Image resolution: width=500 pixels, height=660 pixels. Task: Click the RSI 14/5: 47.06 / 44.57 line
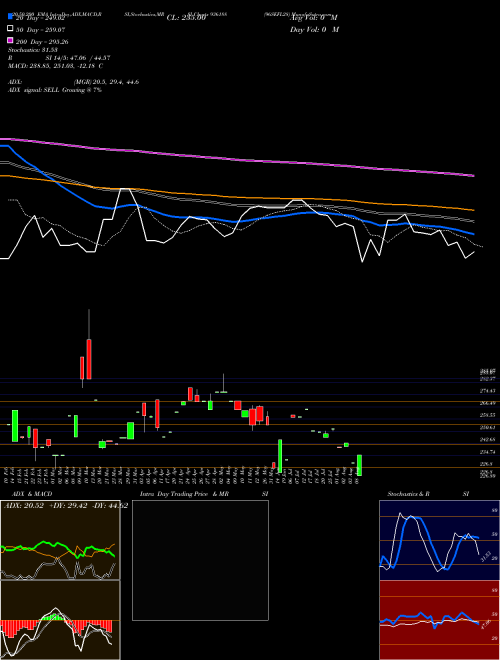click(x=59, y=58)
